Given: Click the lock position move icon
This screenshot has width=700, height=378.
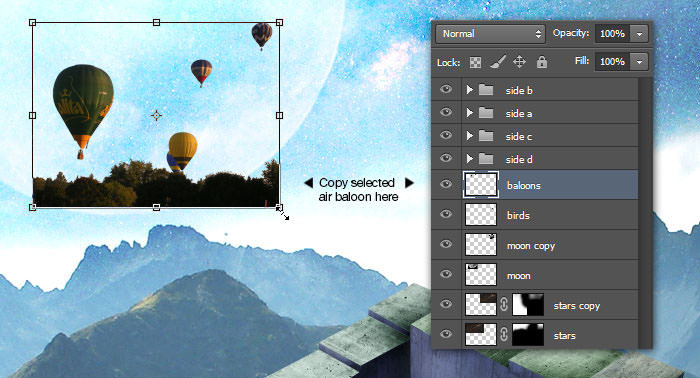Looking at the screenshot, I should pyautogui.click(x=519, y=62).
